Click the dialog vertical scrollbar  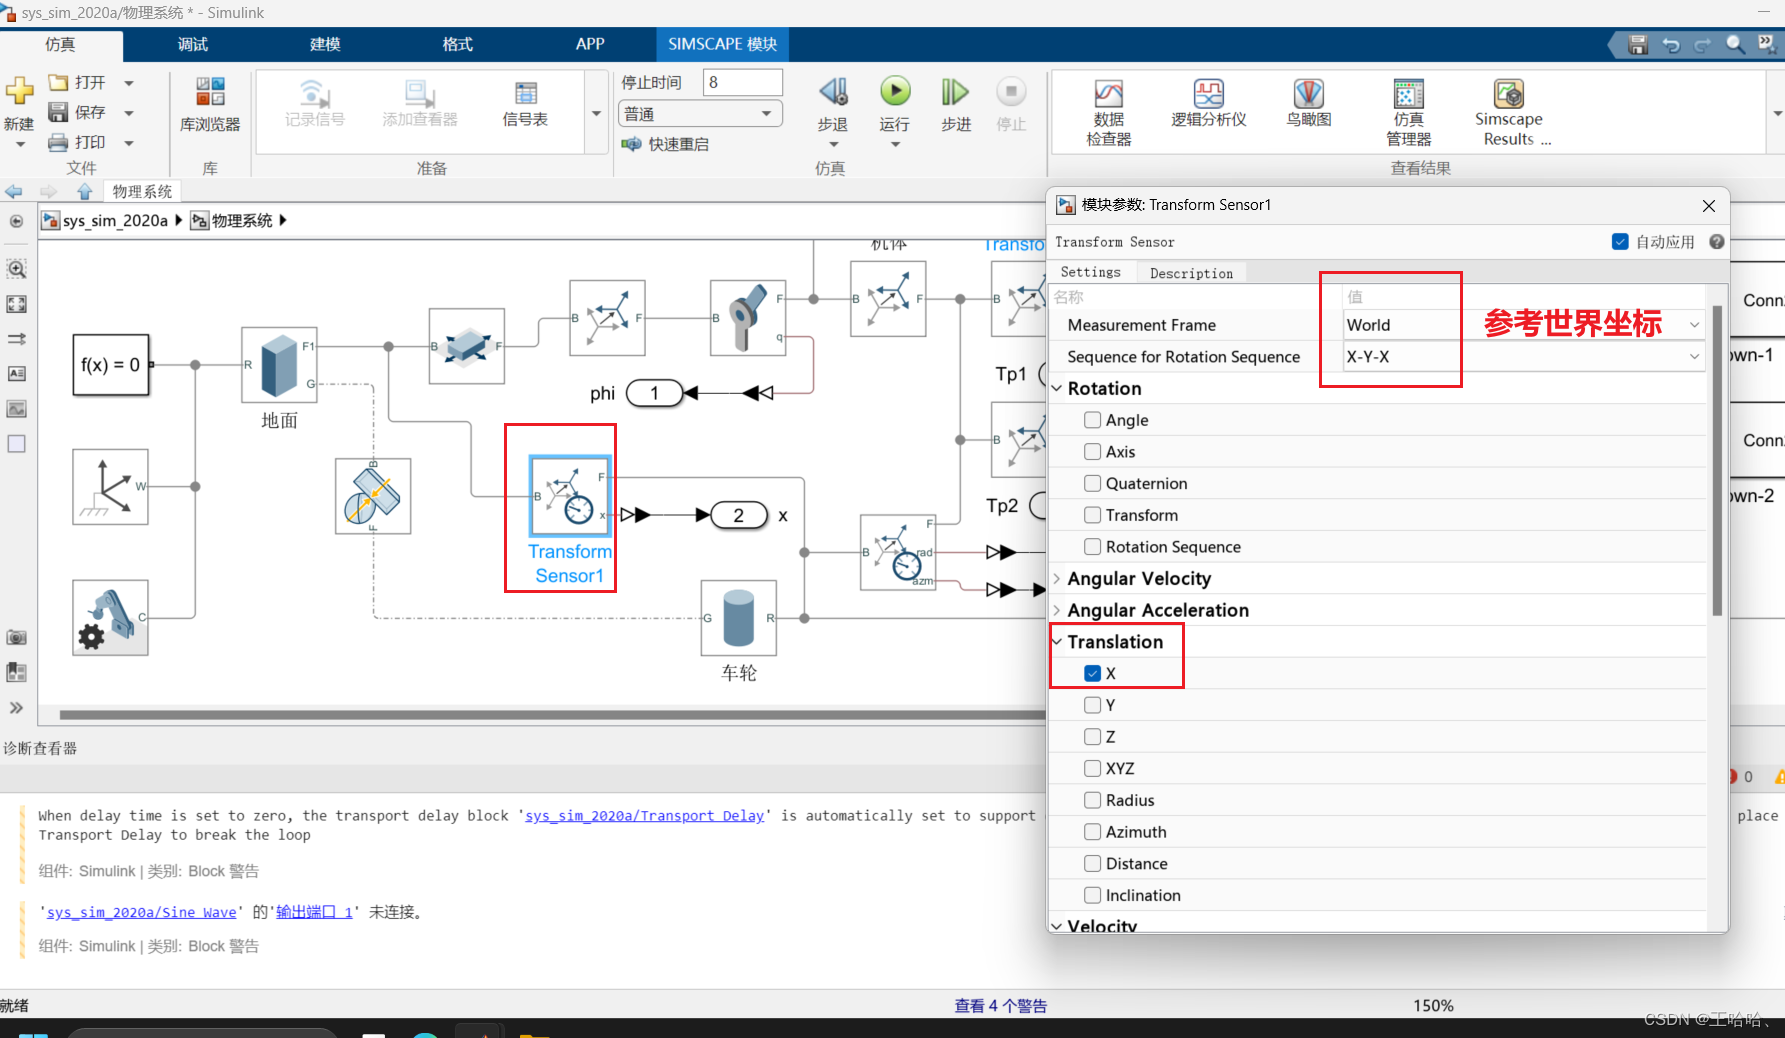pos(1717,460)
